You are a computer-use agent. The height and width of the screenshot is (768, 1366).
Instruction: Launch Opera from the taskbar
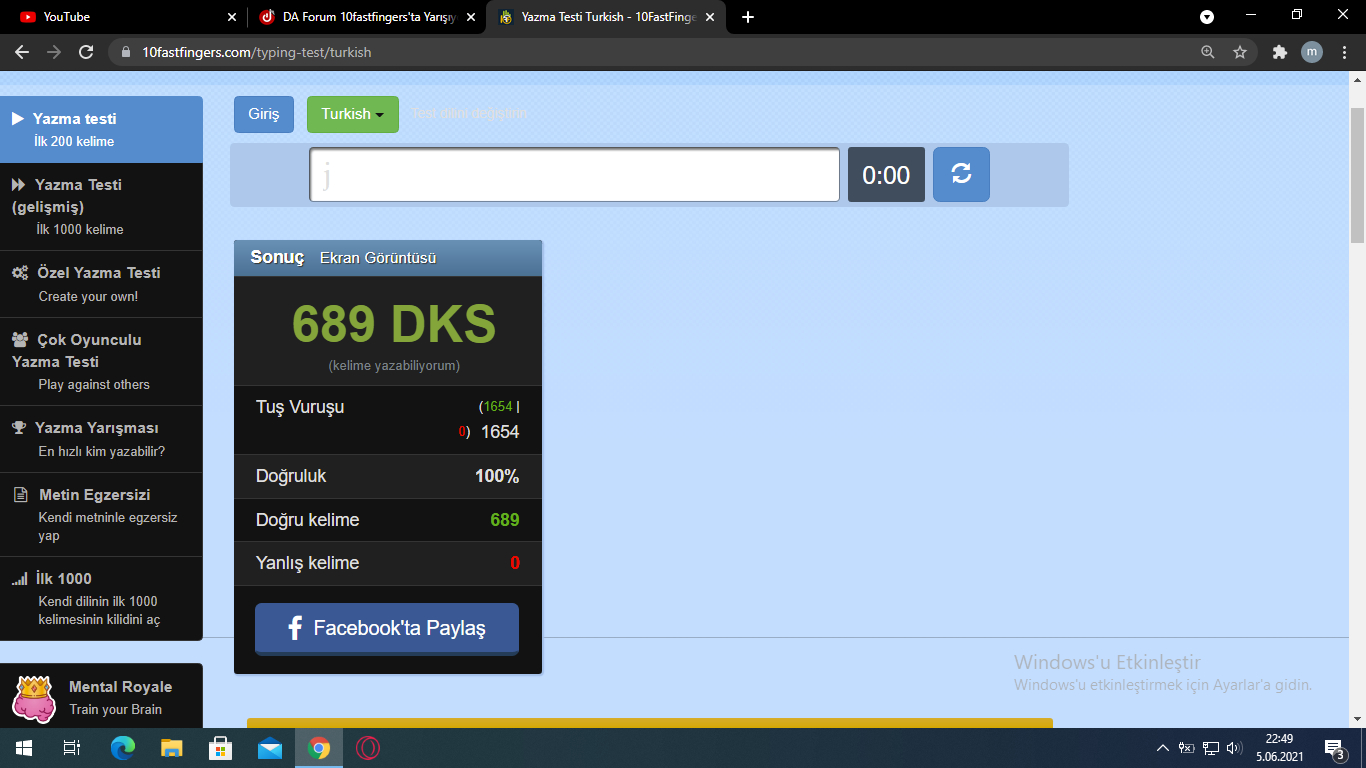368,748
